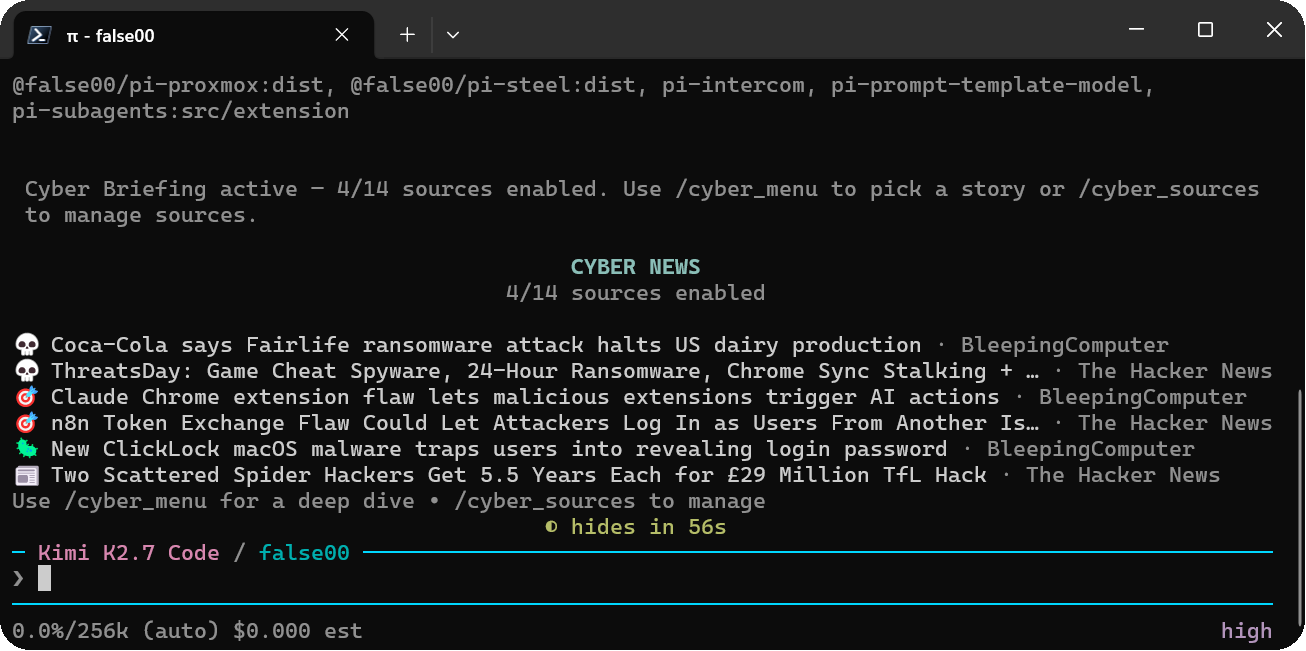This screenshot has width=1306, height=651.
Task: Maximize the terminal window
Action: pyautogui.click(x=1205, y=30)
